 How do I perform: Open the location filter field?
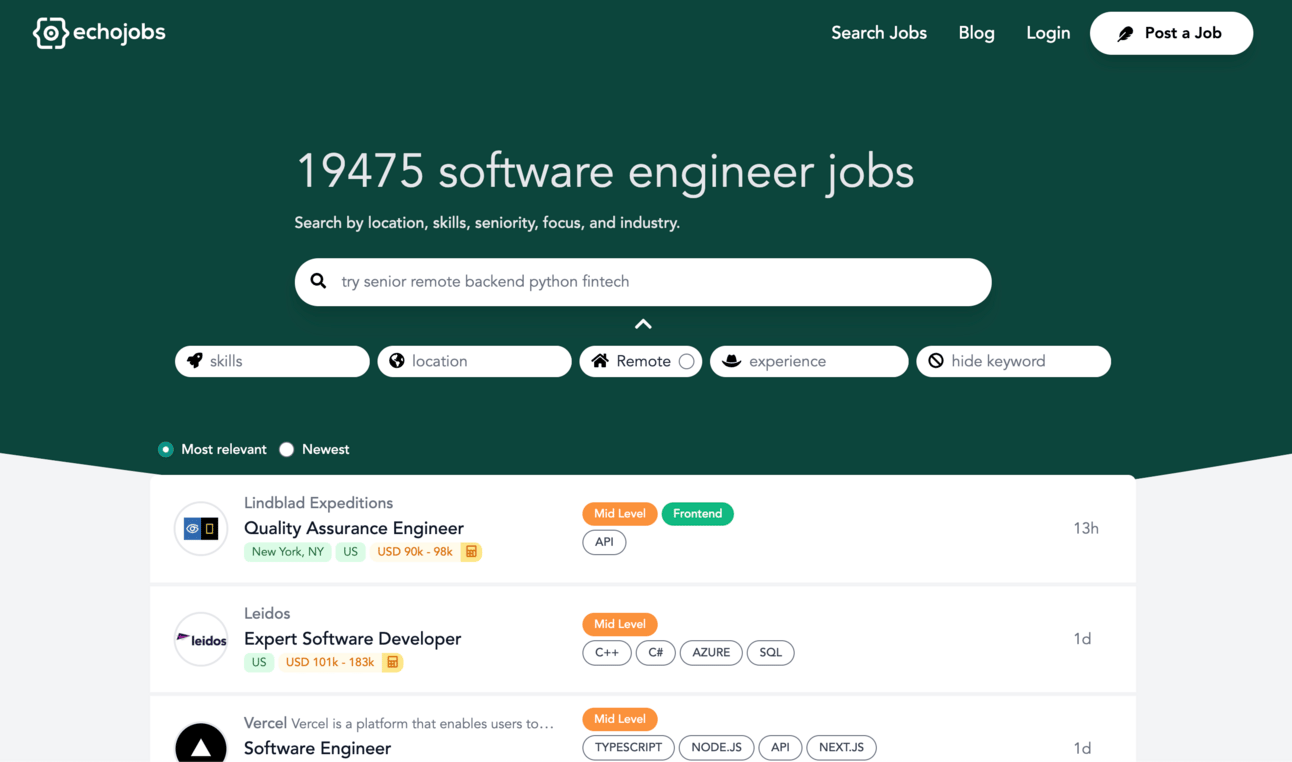point(474,361)
